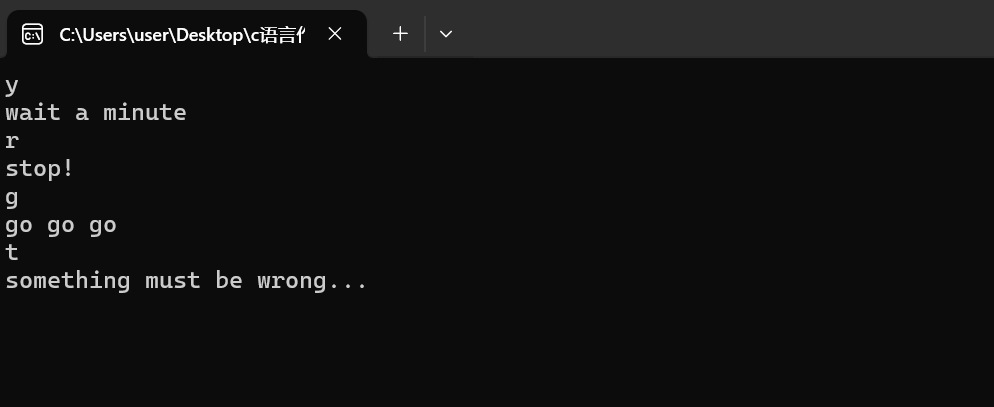
Task: Open a new terminal tab with plus
Action: tap(400, 34)
